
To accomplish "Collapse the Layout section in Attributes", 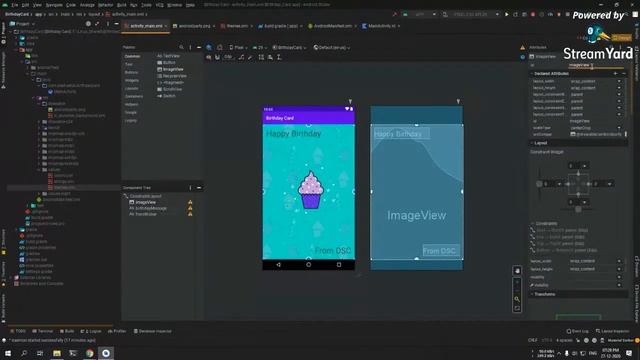I will click(532, 143).
